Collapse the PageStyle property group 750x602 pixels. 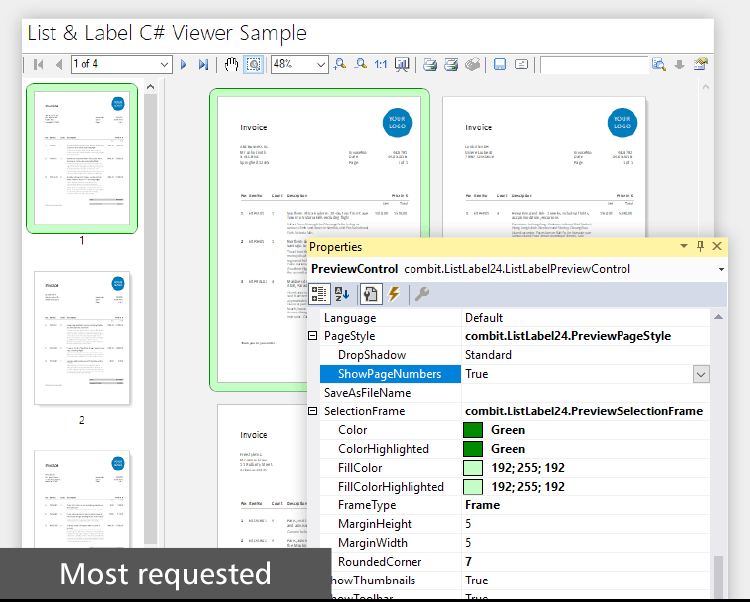(x=312, y=336)
